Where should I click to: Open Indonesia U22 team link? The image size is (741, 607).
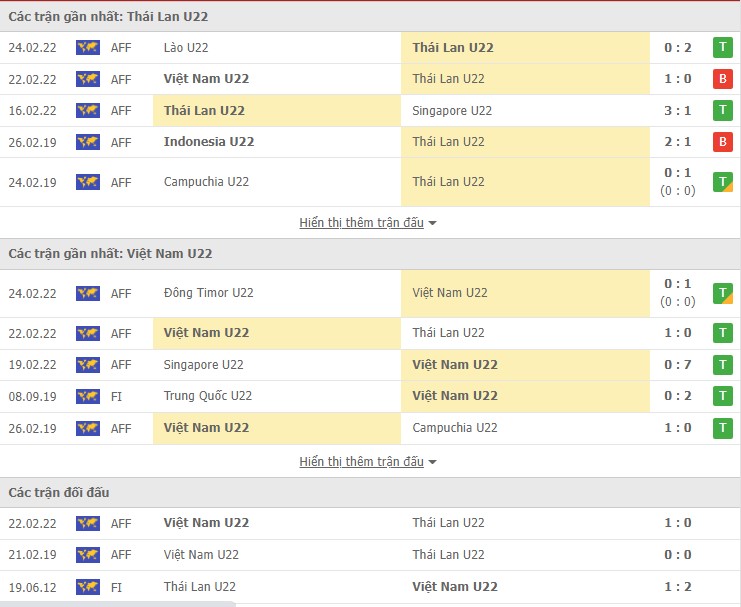click(x=208, y=142)
